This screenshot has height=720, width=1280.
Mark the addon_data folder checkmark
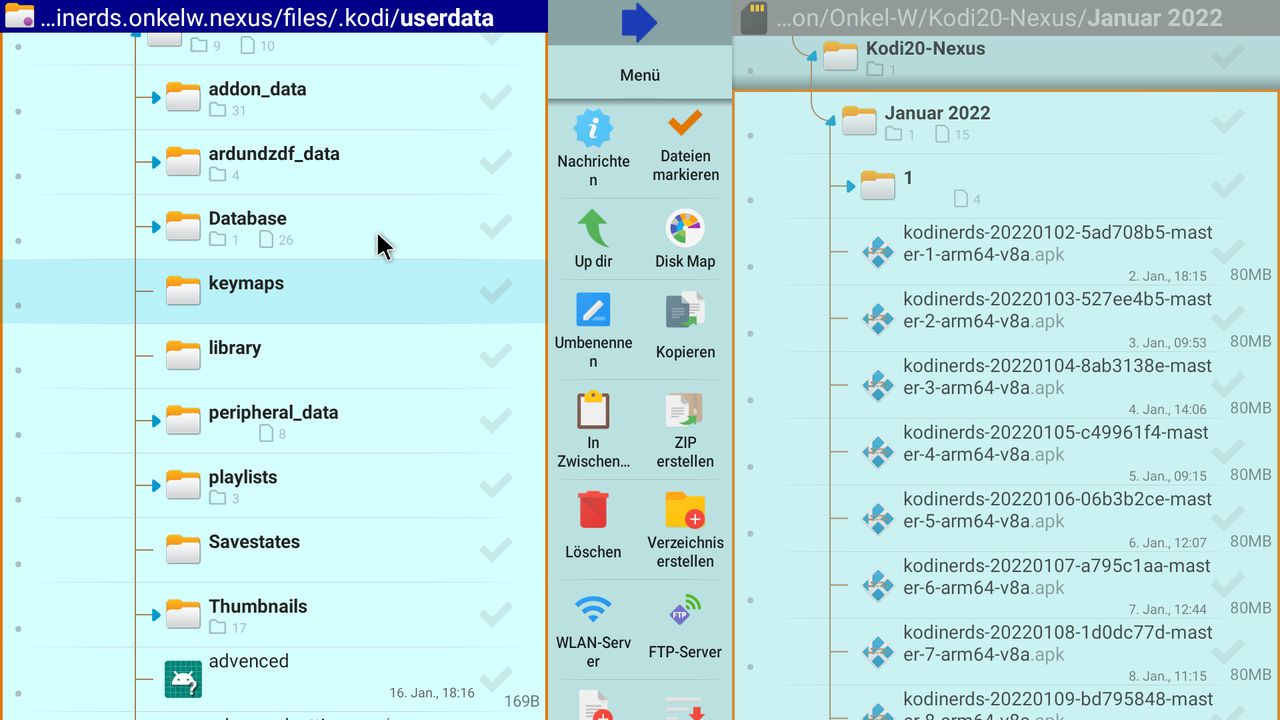tap(495, 98)
